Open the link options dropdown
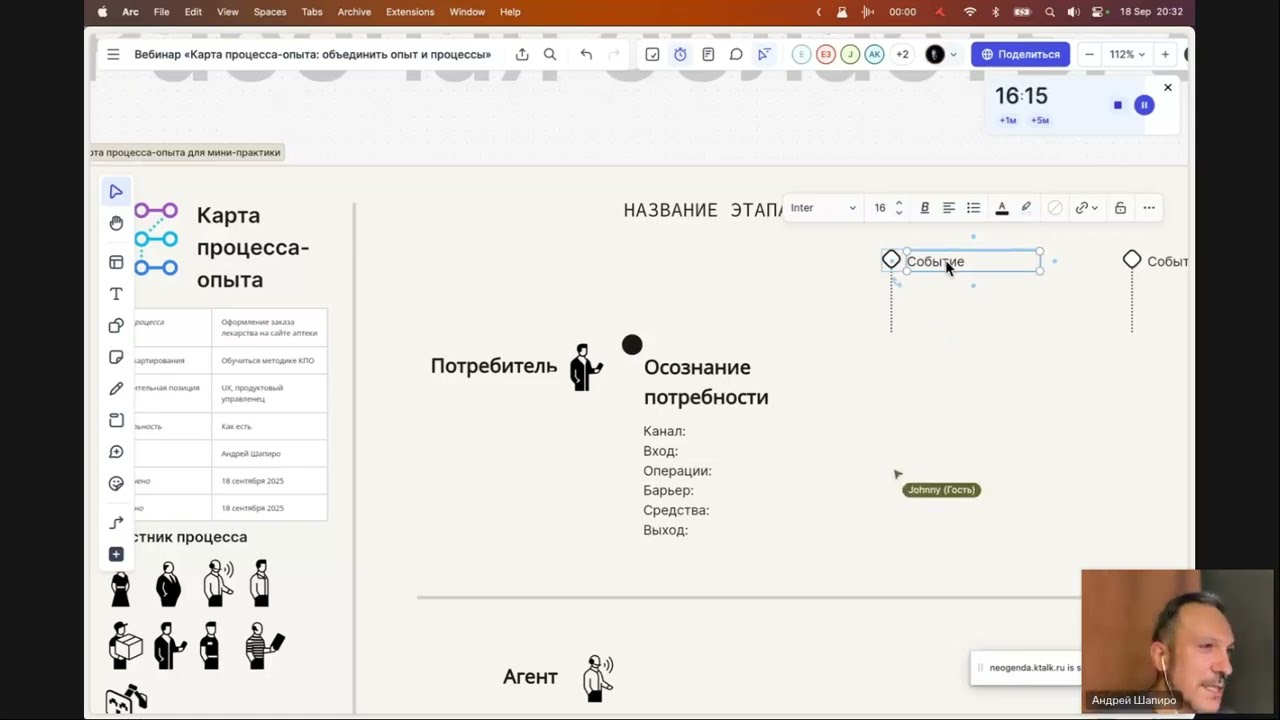 [x=1086, y=208]
